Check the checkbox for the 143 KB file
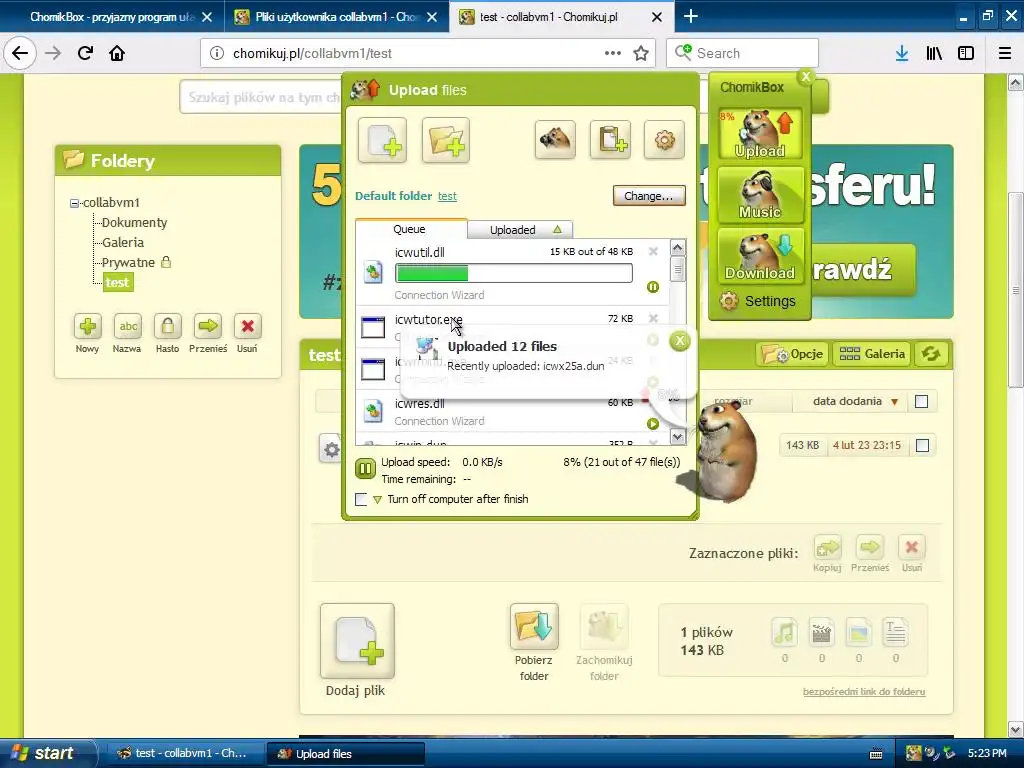The image size is (1024, 768). pyautogui.click(x=922, y=445)
